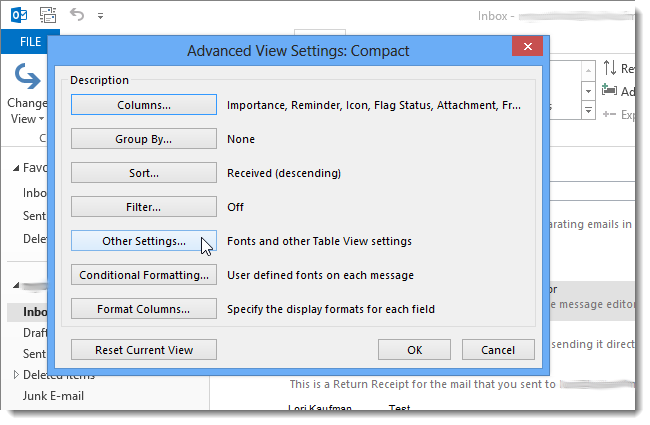Click the Expand/Collapse icon in ribbon
The width and height of the screenshot is (650, 425).
(x=609, y=114)
